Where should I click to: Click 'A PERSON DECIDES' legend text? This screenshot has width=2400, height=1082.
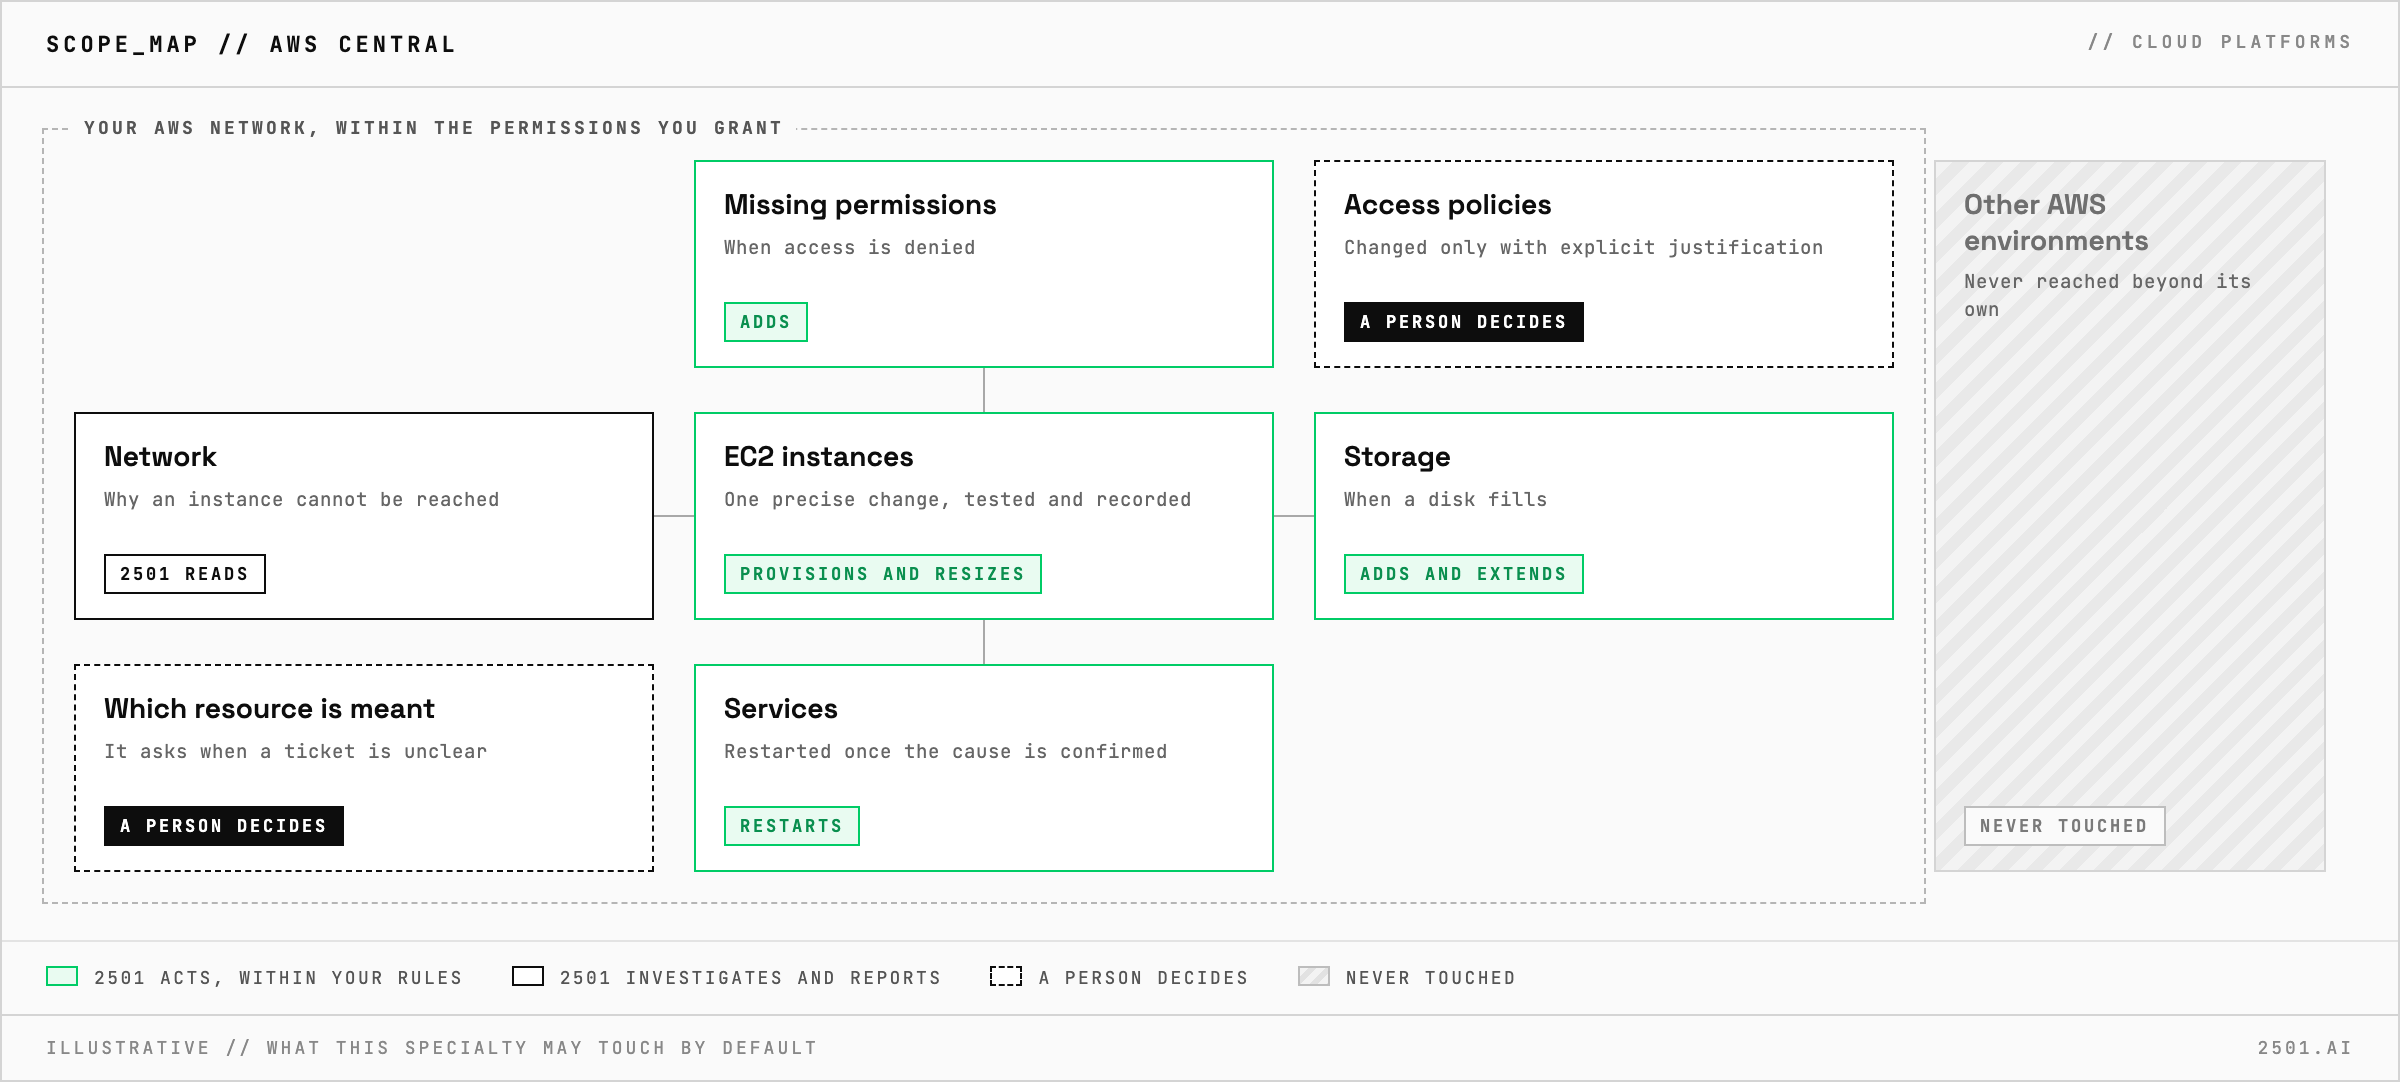[1144, 978]
